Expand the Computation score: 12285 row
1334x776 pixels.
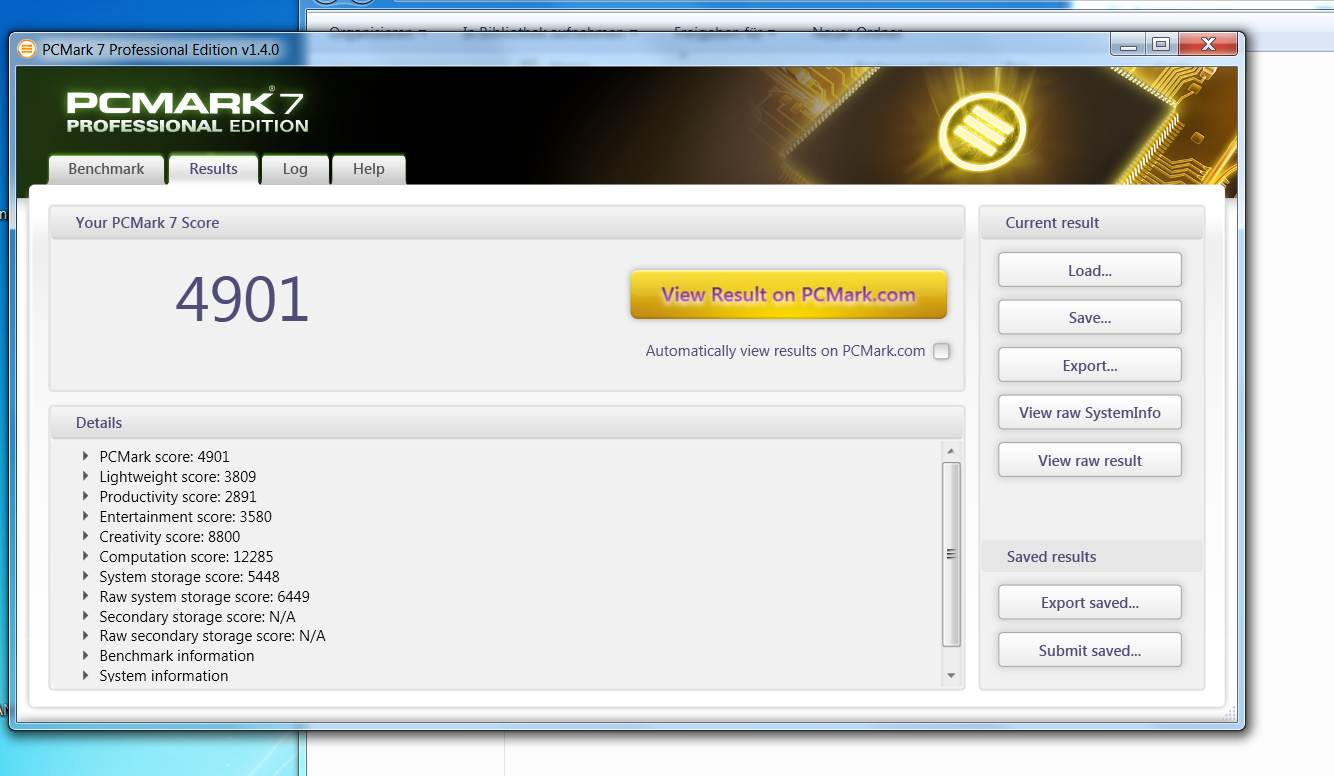click(86, 556)
